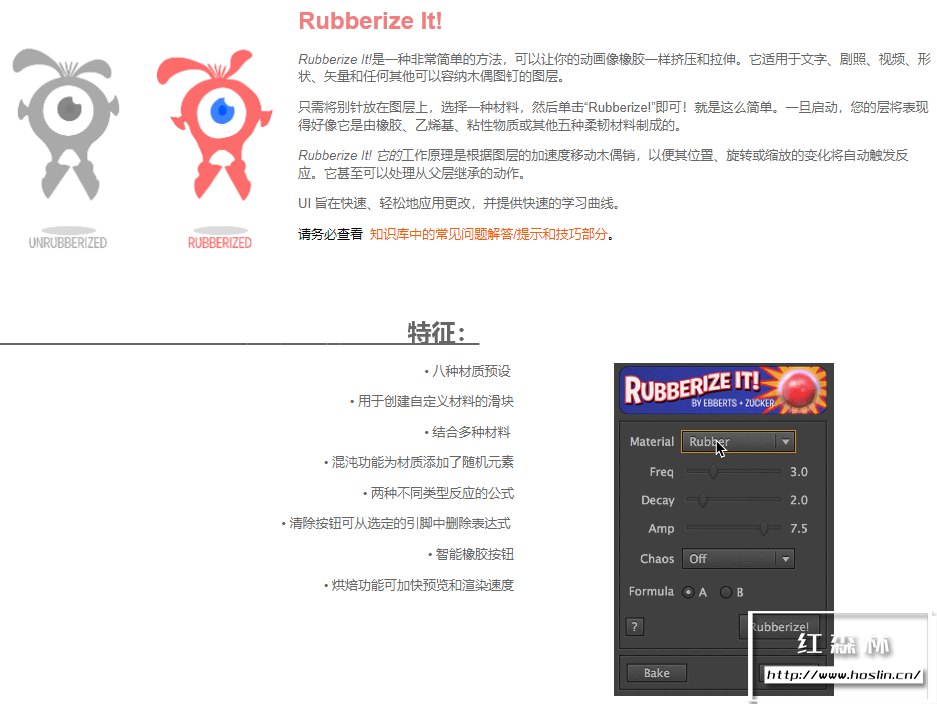Click the 特征: section heading
Image resolution: width=937 pixels, height=704 pixels.
tap(437, 332)
